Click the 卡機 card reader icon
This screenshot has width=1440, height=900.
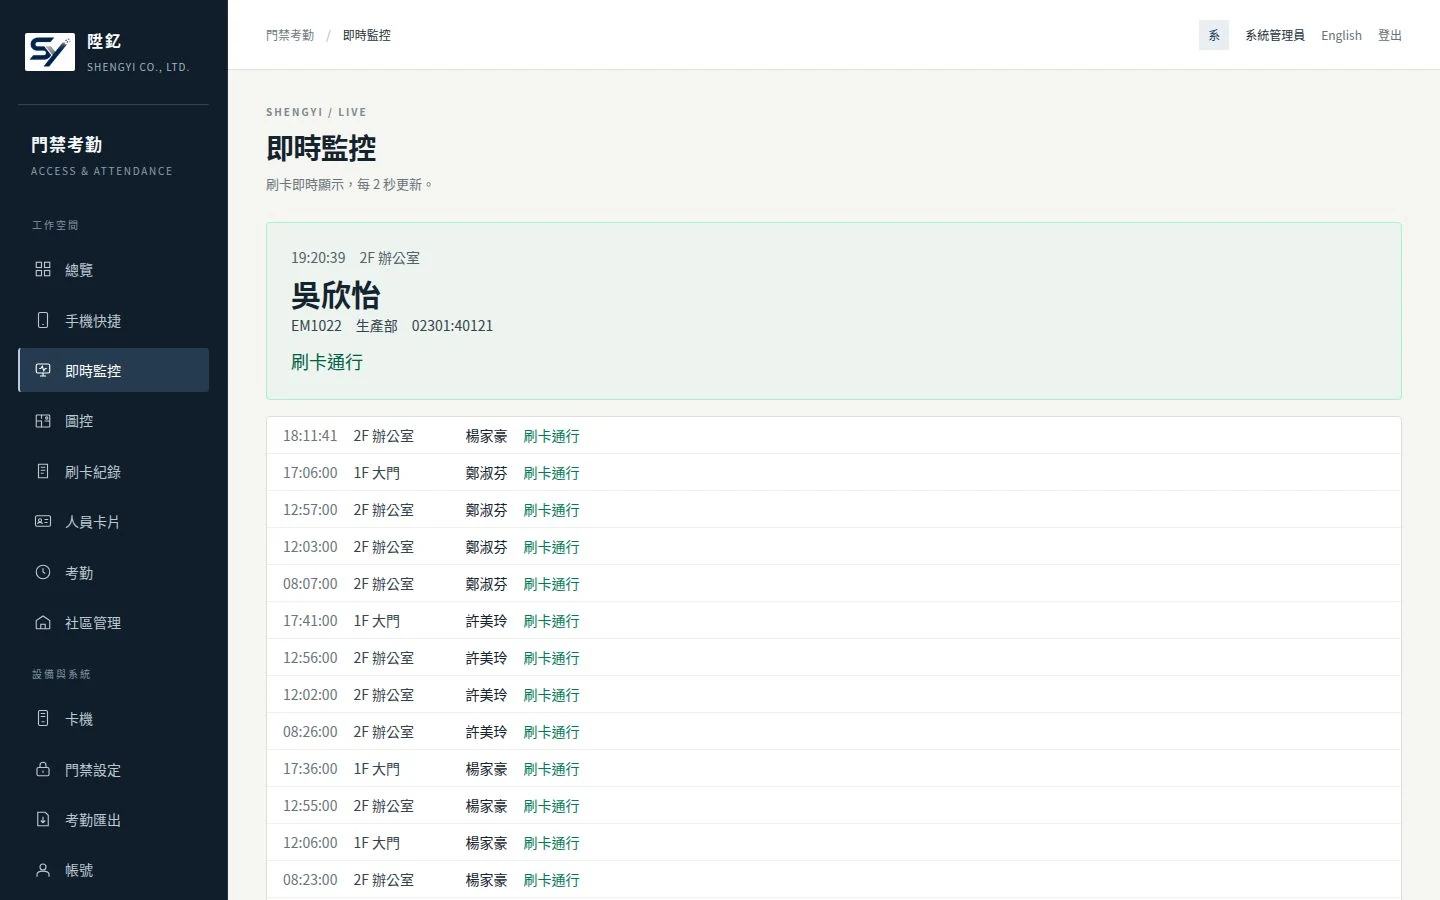coord(43,718)
